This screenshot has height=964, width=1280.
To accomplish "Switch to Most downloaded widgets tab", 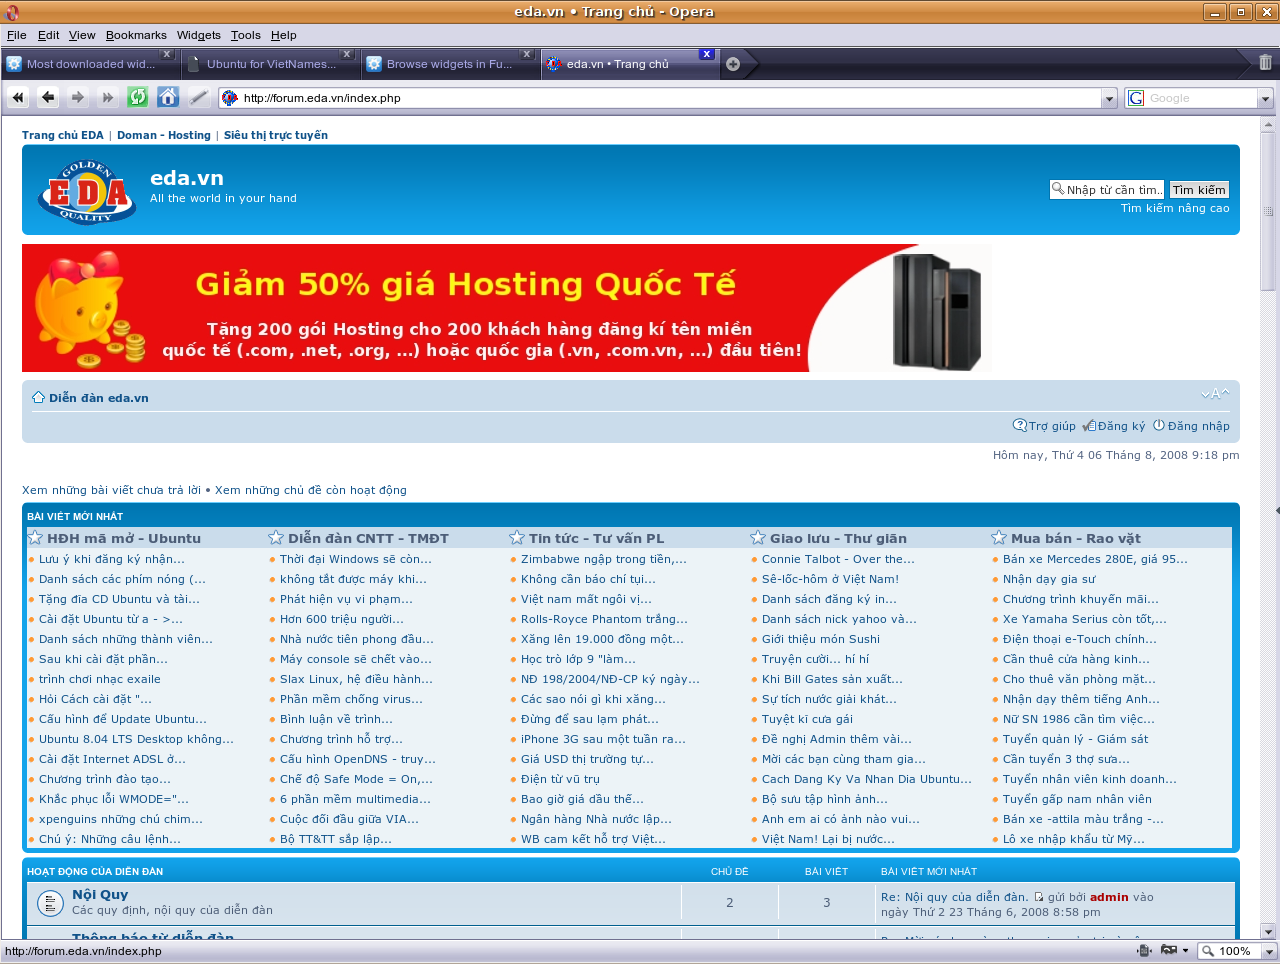I will coord(90,64).
